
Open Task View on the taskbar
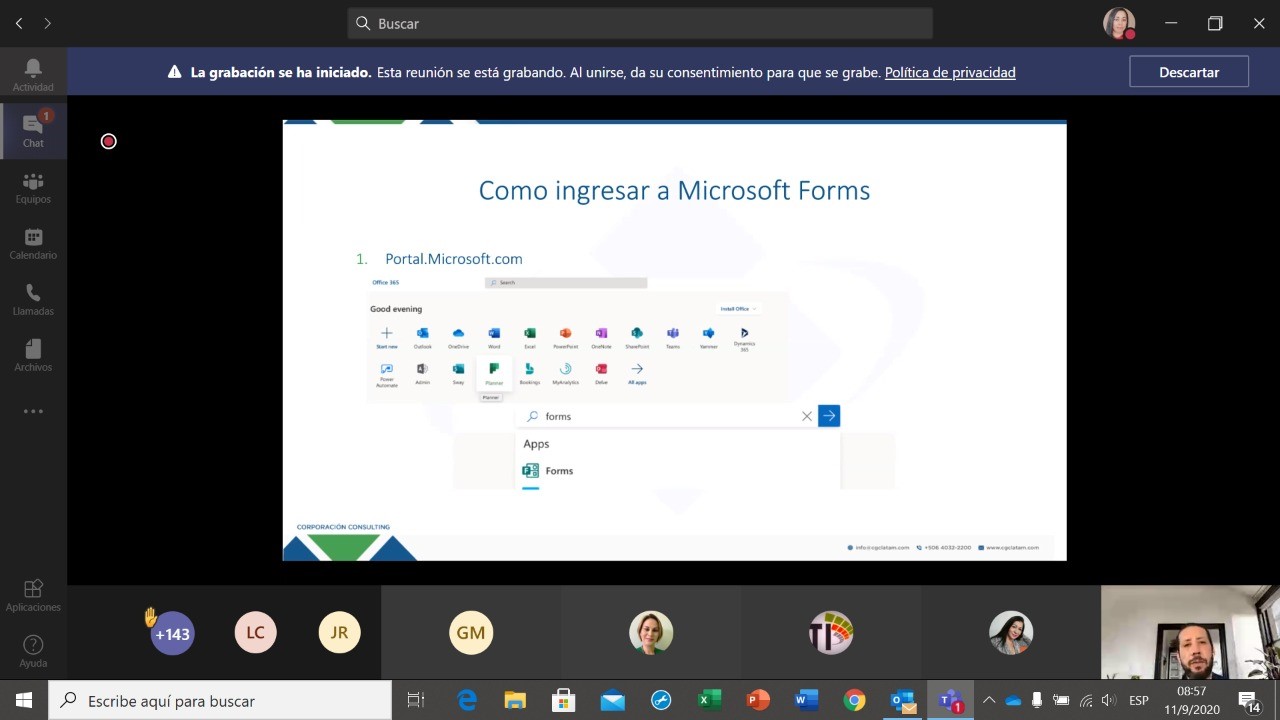pyautogui.click(x=416, y=701)
